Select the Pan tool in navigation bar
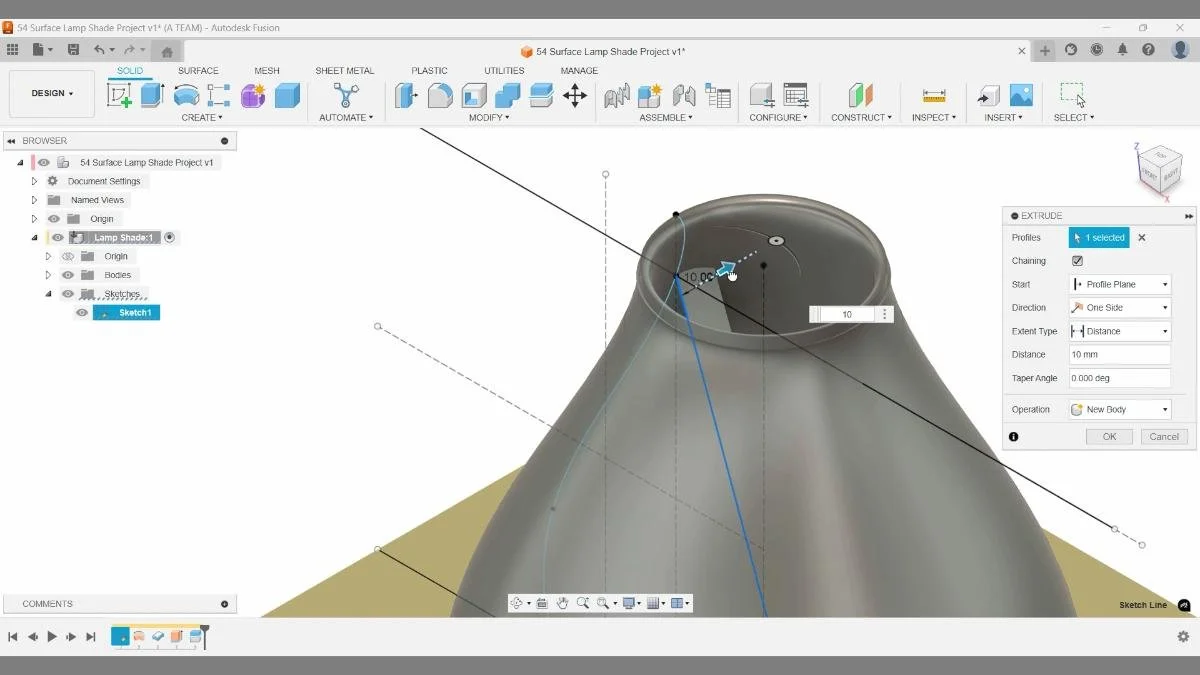Viewport: 1200px width, 675px height. point(562,602)
